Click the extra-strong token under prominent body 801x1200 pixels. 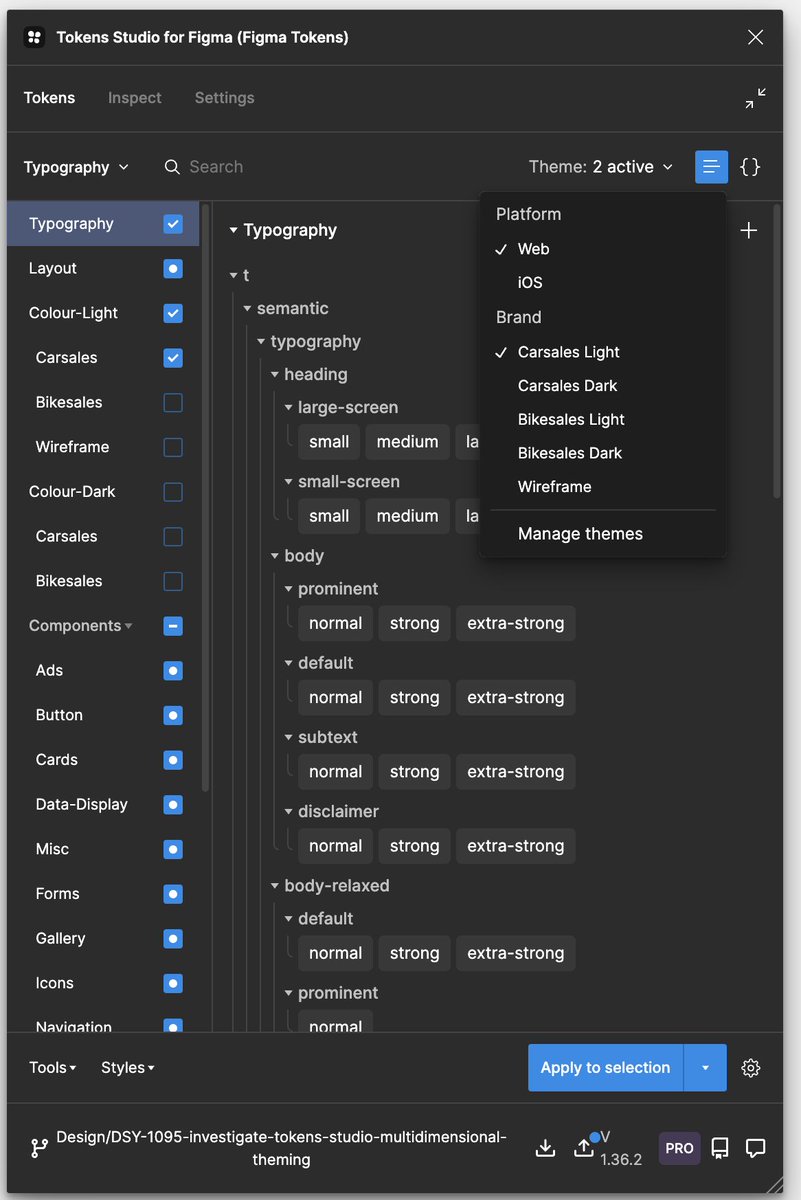point(515,623)
